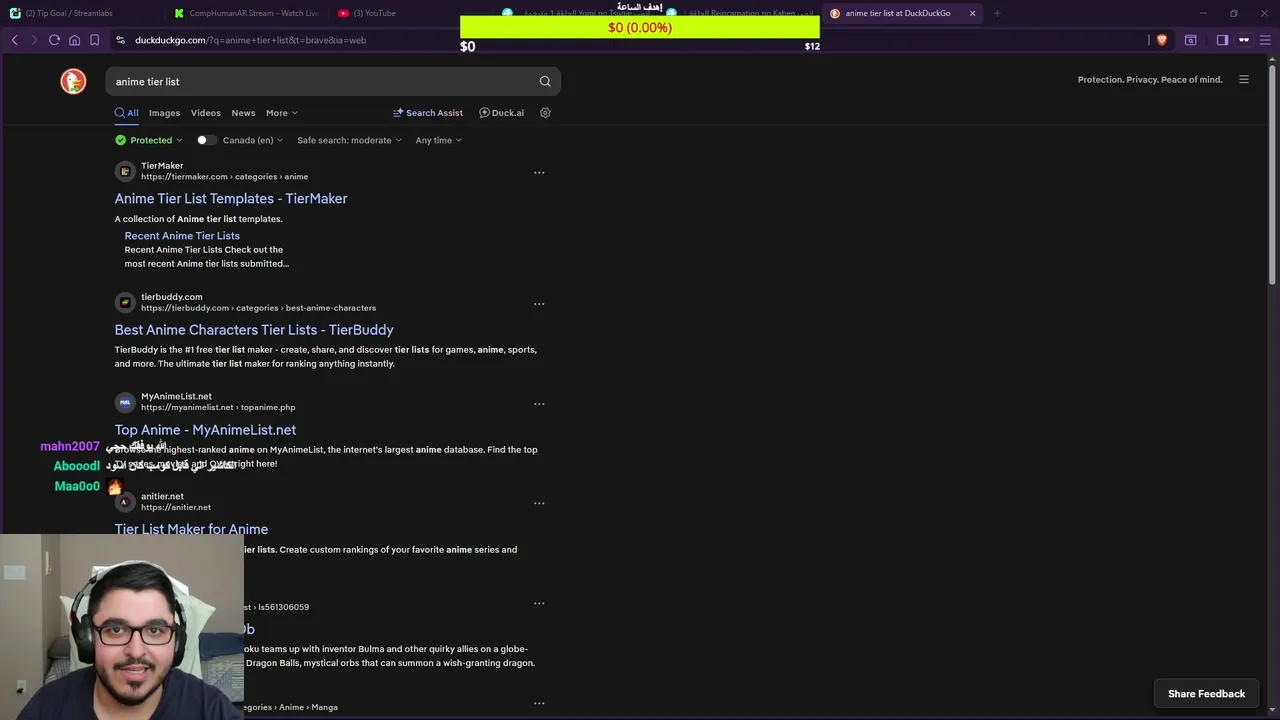The image size is (1280, 720).
Task: Open Search Assist
Action: [x=428, y=113]
